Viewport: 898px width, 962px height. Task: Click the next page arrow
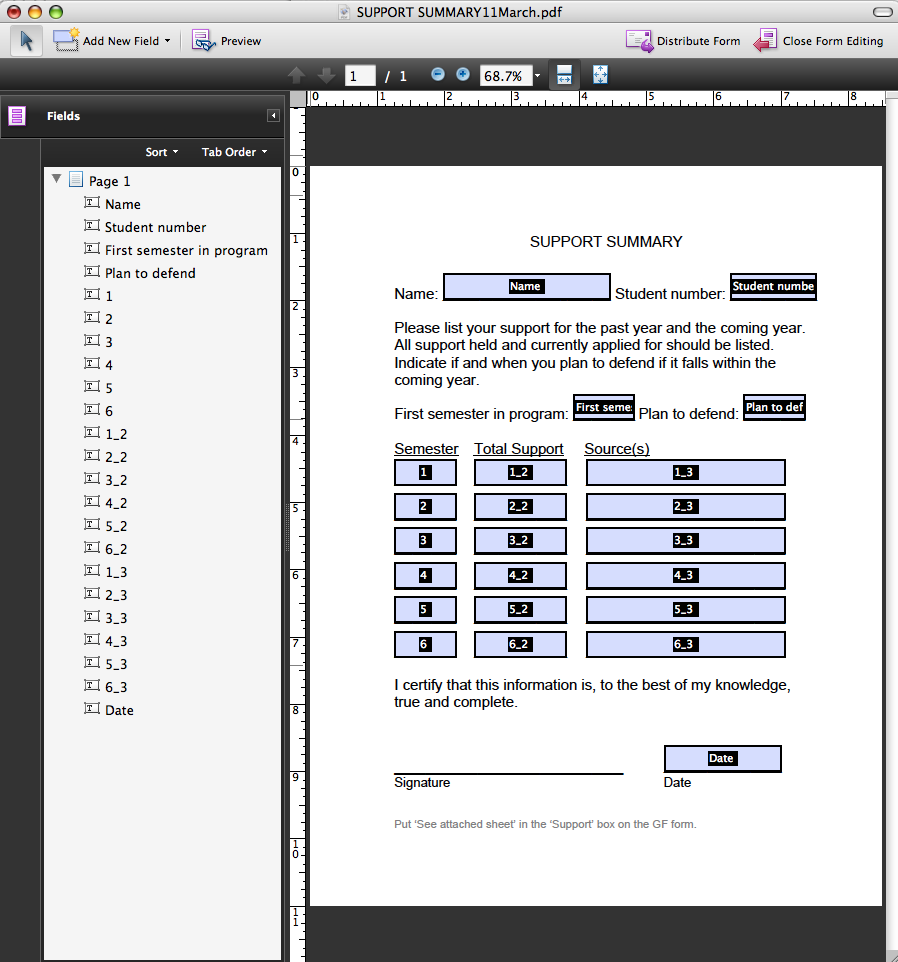point(325,74)
